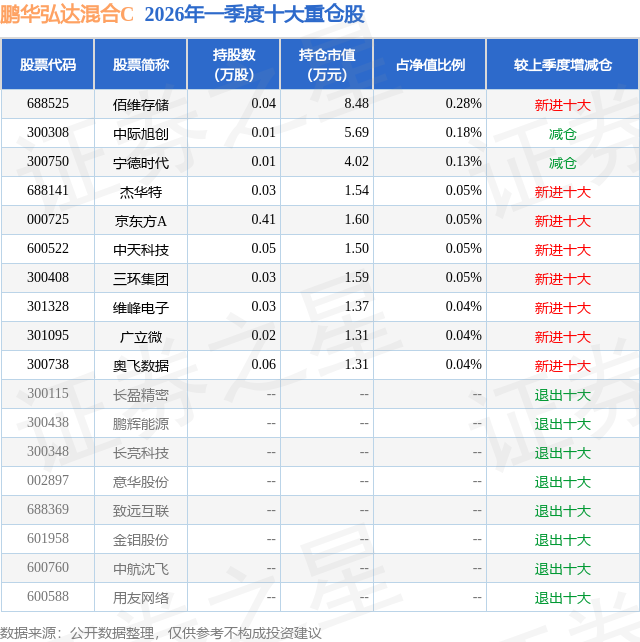Viewport: 640px width, 642px height.
Task: Select stock code 600760
Action: tap(48, 569)
